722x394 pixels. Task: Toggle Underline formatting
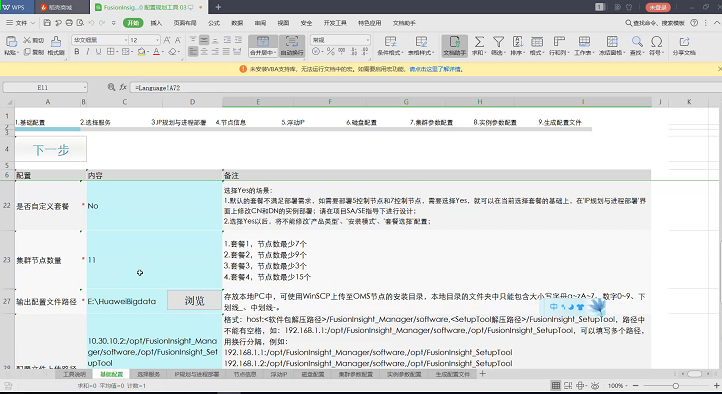[x=98, y=52]
